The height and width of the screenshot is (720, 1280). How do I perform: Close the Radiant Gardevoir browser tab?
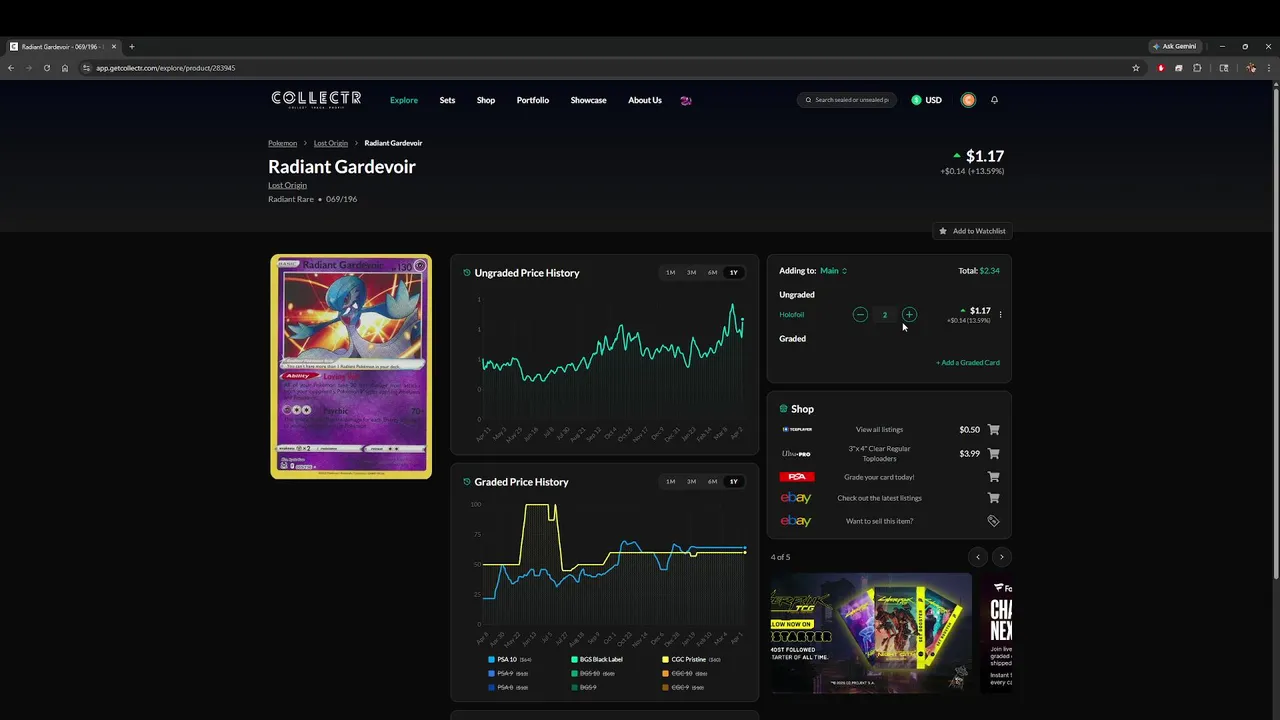(x=114, y=46)
